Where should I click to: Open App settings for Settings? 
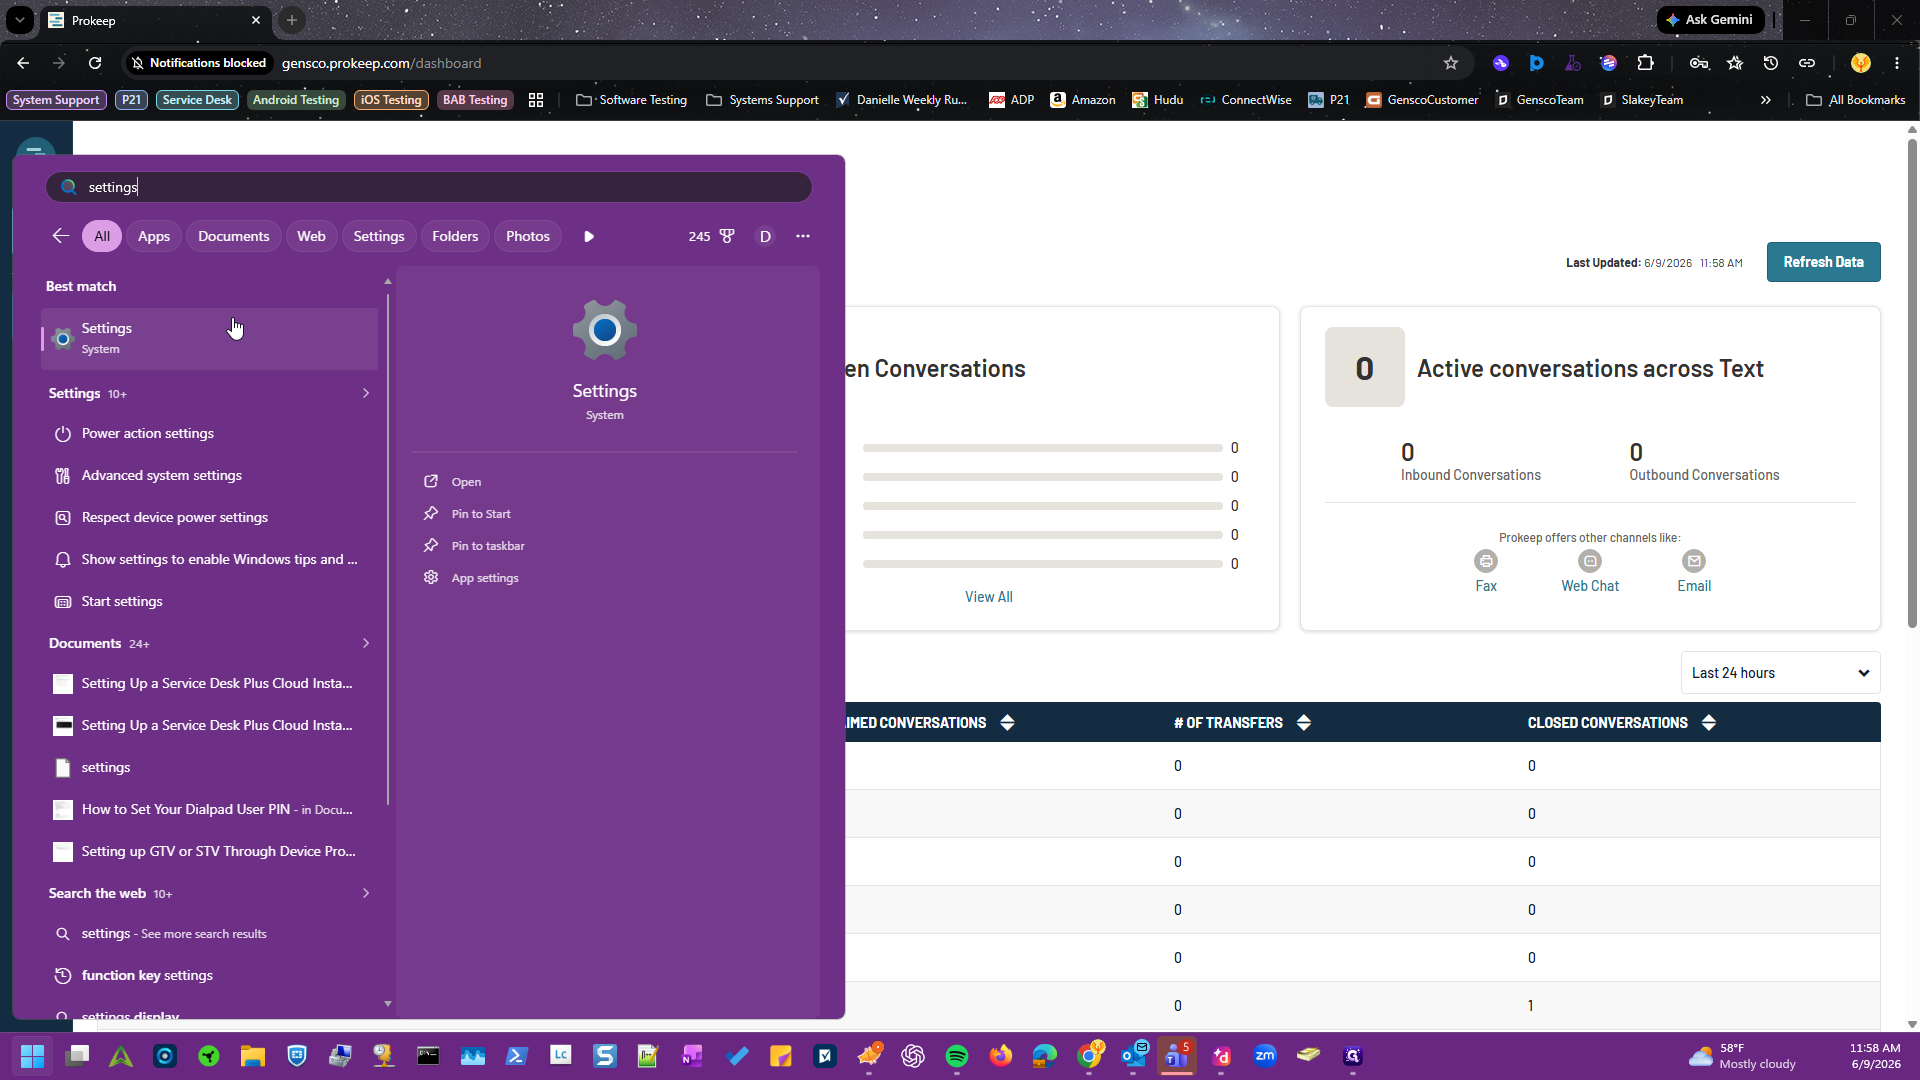point(484,578)
